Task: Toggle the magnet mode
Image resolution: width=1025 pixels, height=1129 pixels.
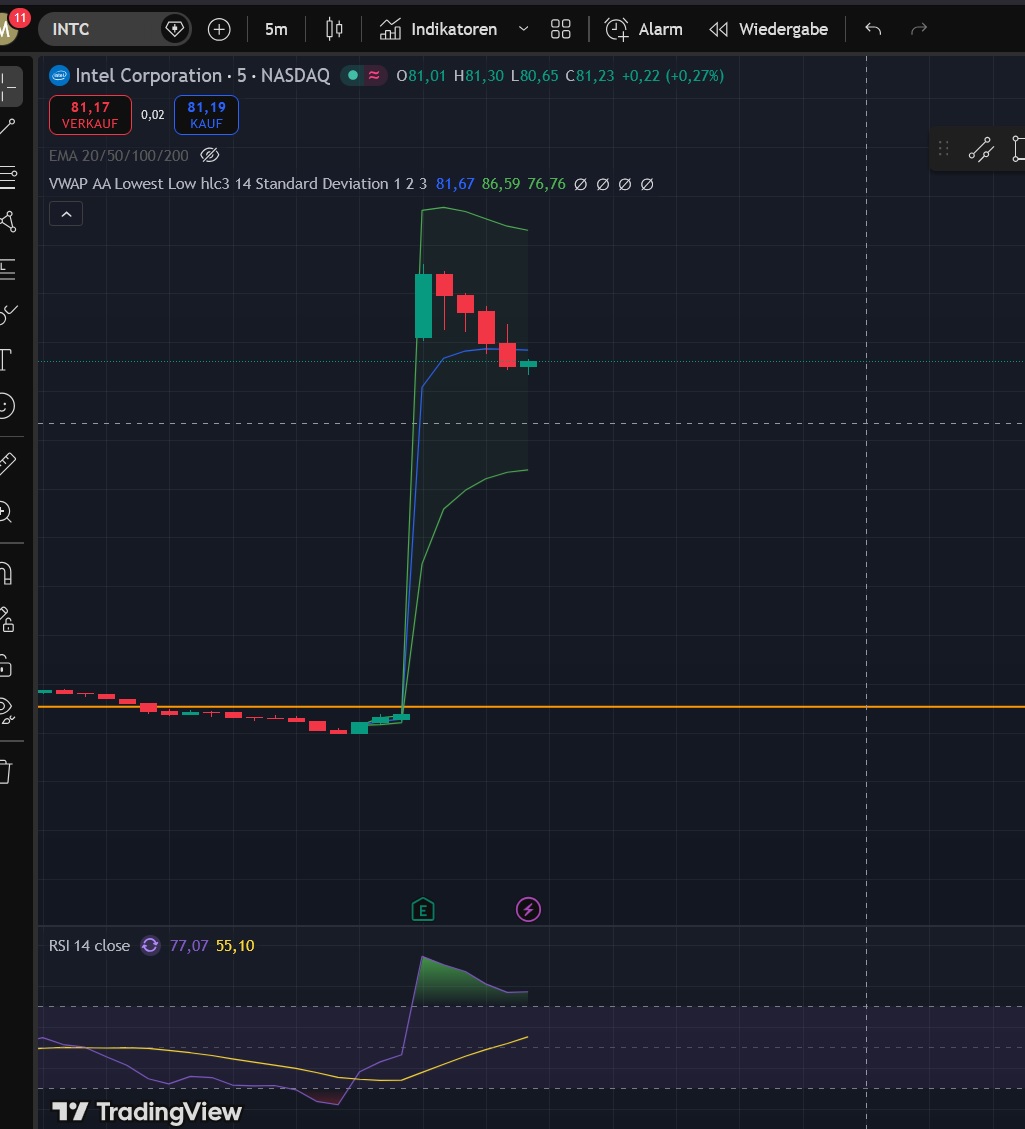Action: (x=6, y=573)
